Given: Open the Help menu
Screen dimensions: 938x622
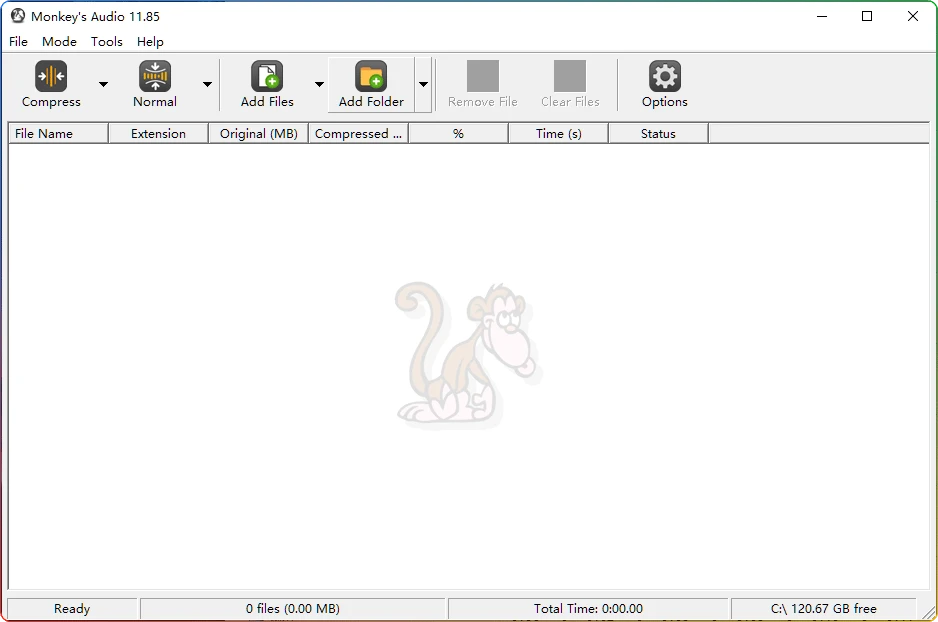Looking at the screenshot, I should coord(150,42).
